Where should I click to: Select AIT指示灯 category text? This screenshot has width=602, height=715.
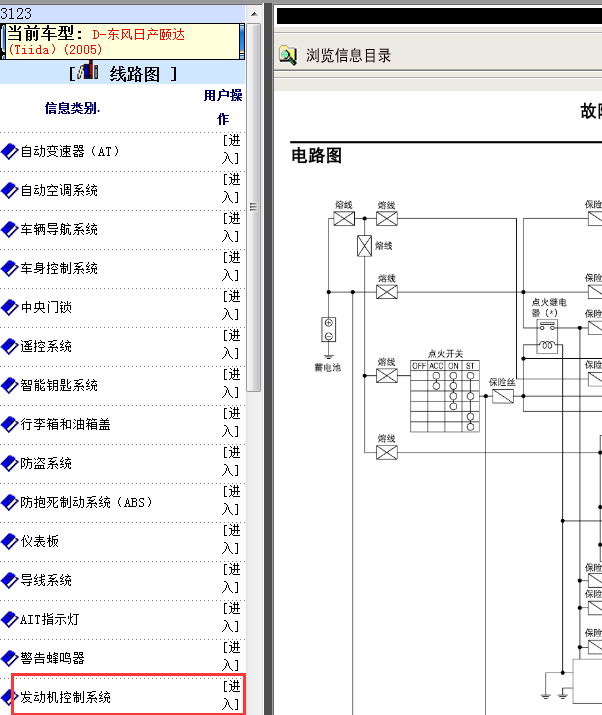[x=50, y=619]
